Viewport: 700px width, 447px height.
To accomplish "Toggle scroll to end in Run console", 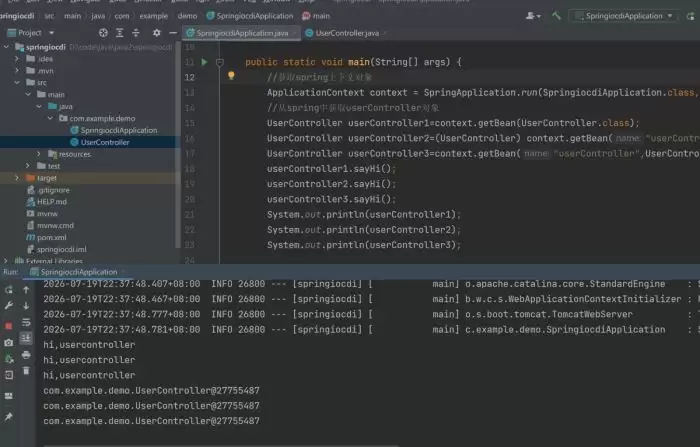I will pos(26,338).
